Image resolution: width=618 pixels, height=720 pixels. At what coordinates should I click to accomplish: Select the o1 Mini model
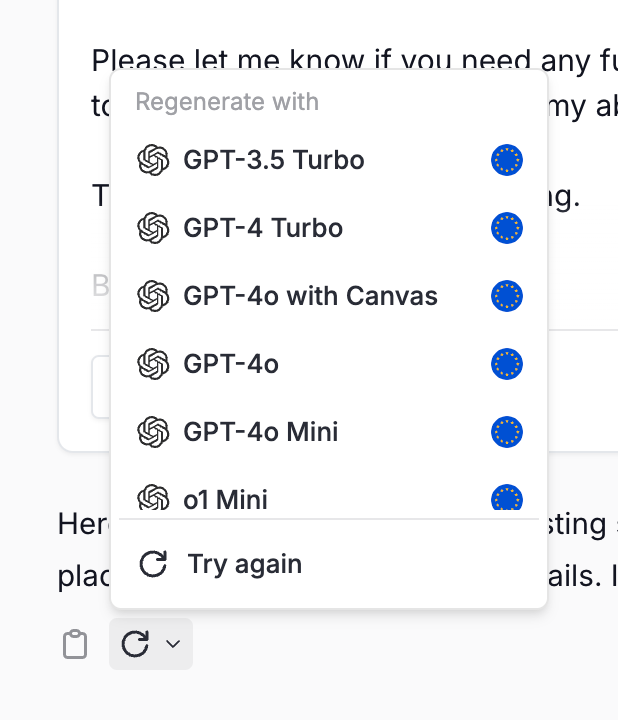pyautogui.click(x=226, y=499)
